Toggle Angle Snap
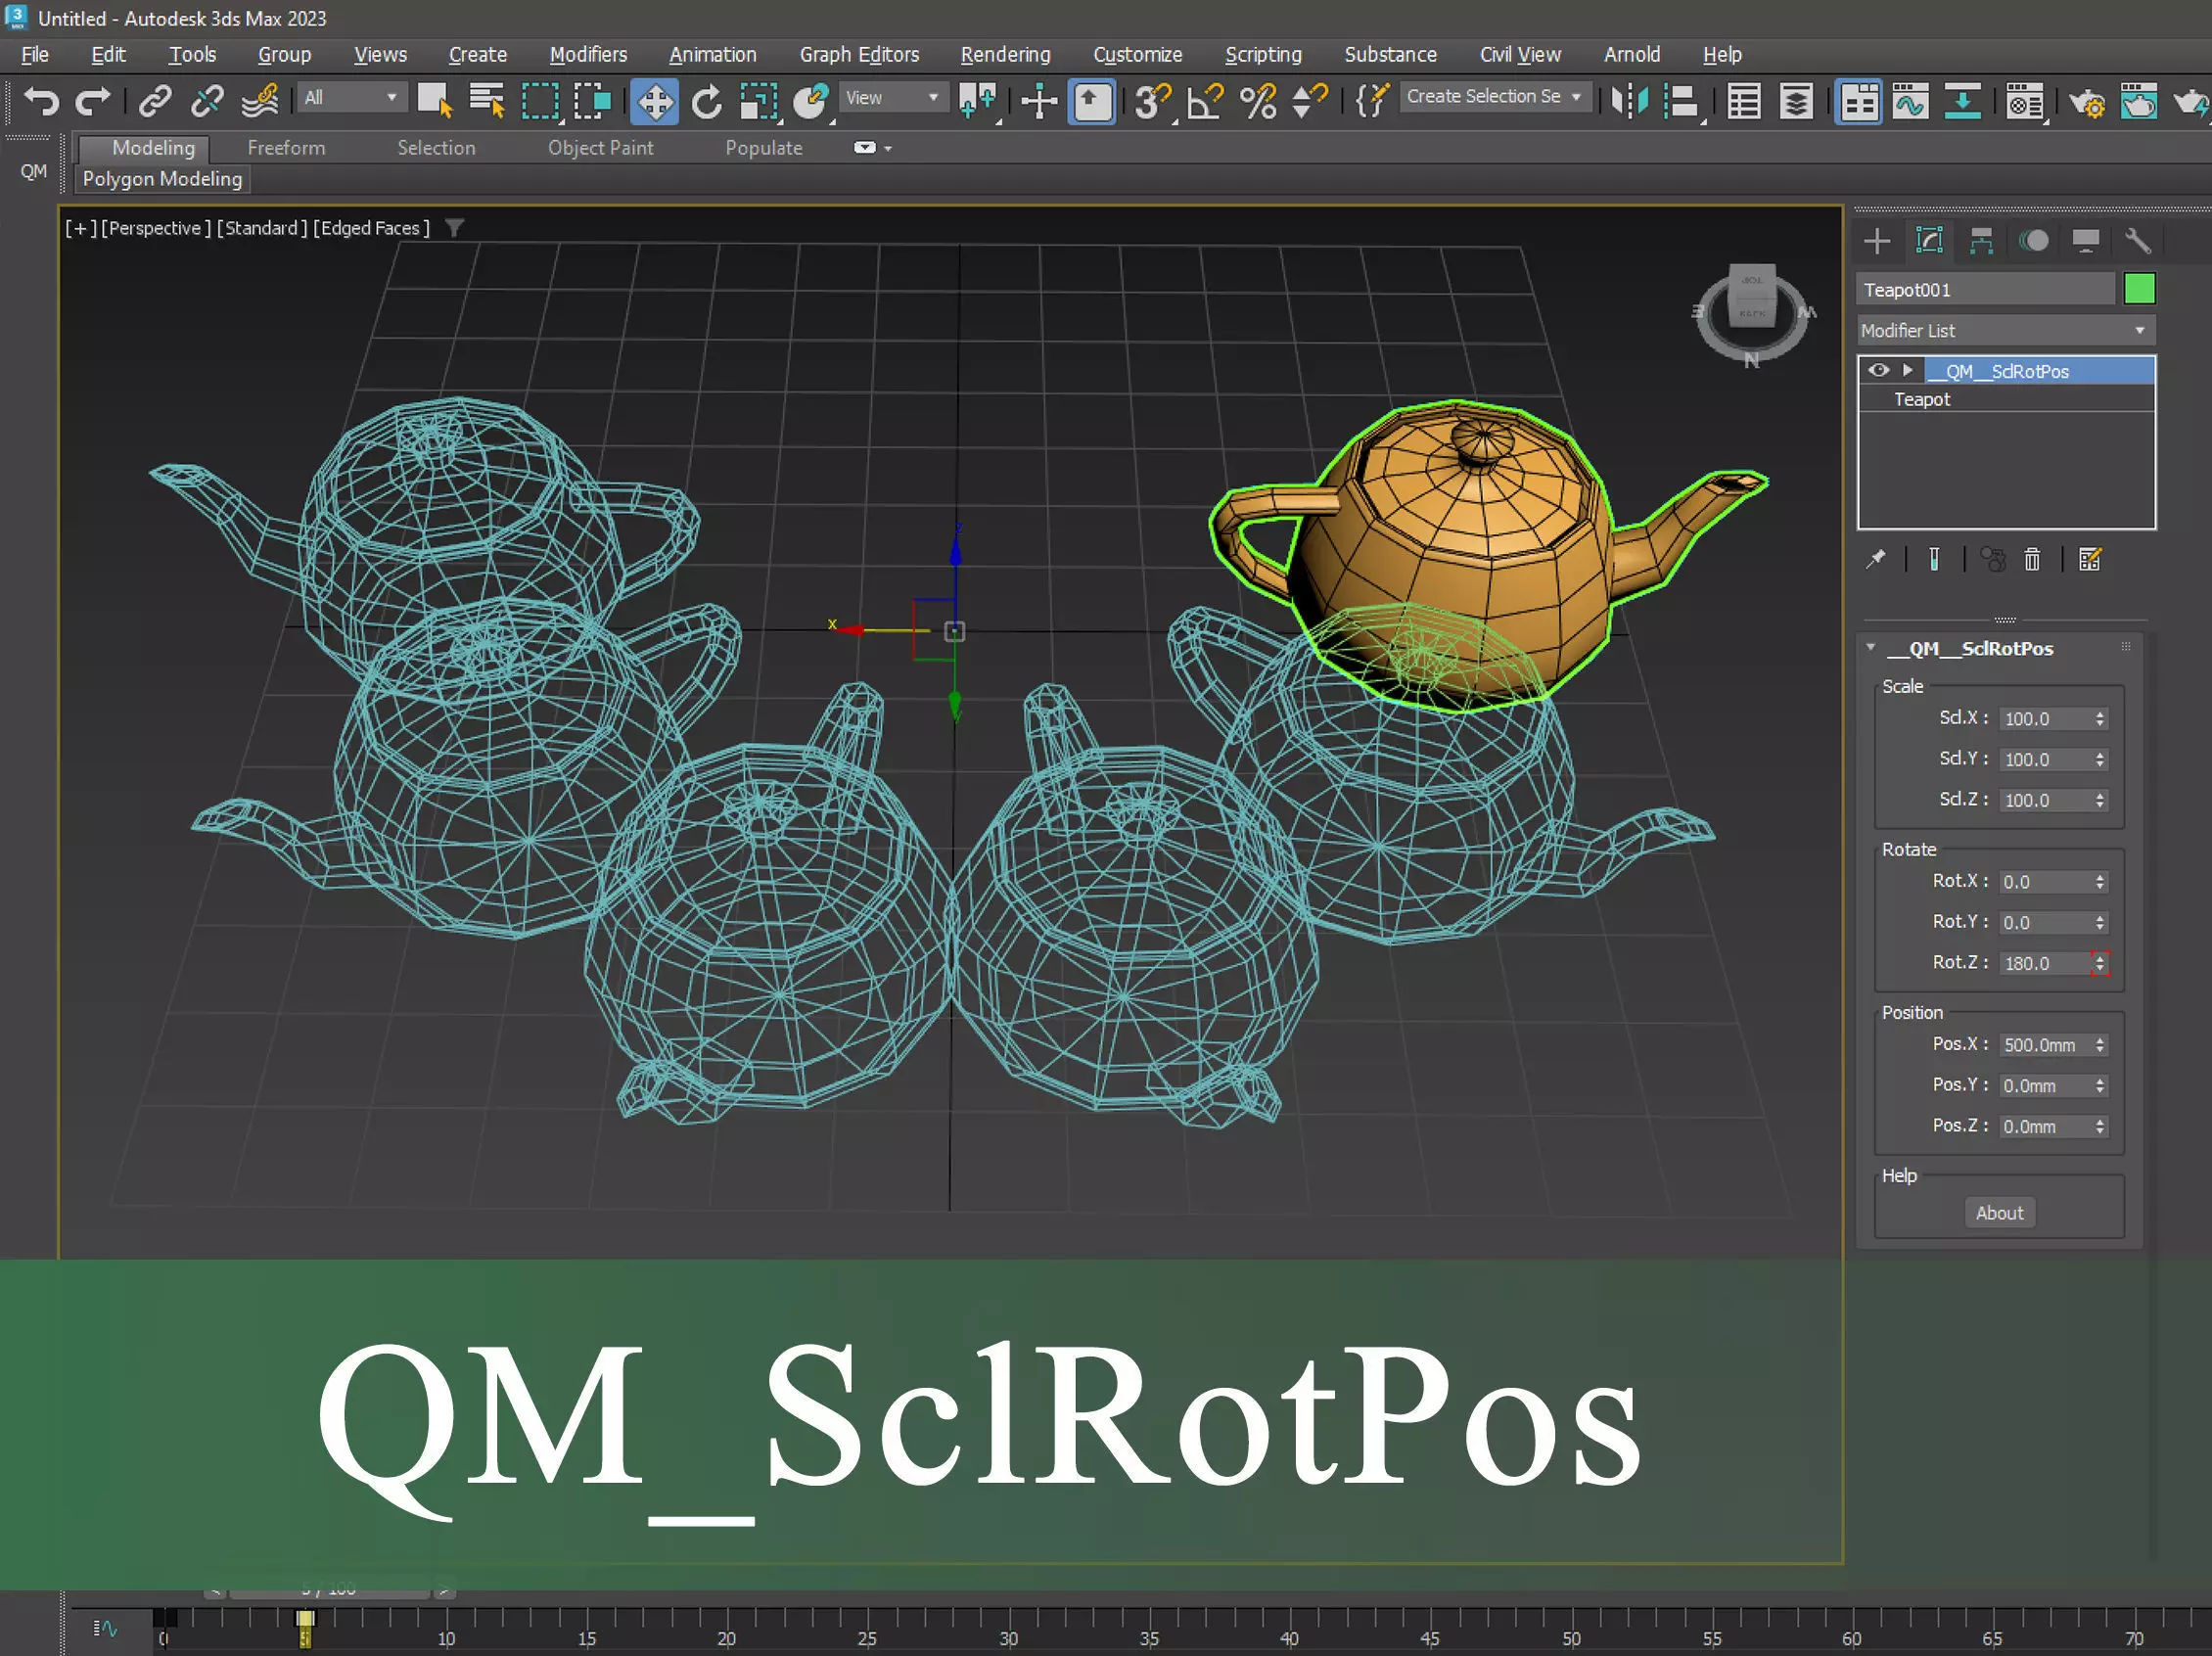The height and width of the screenshot is (1656, 2212). click(1205, 101)
